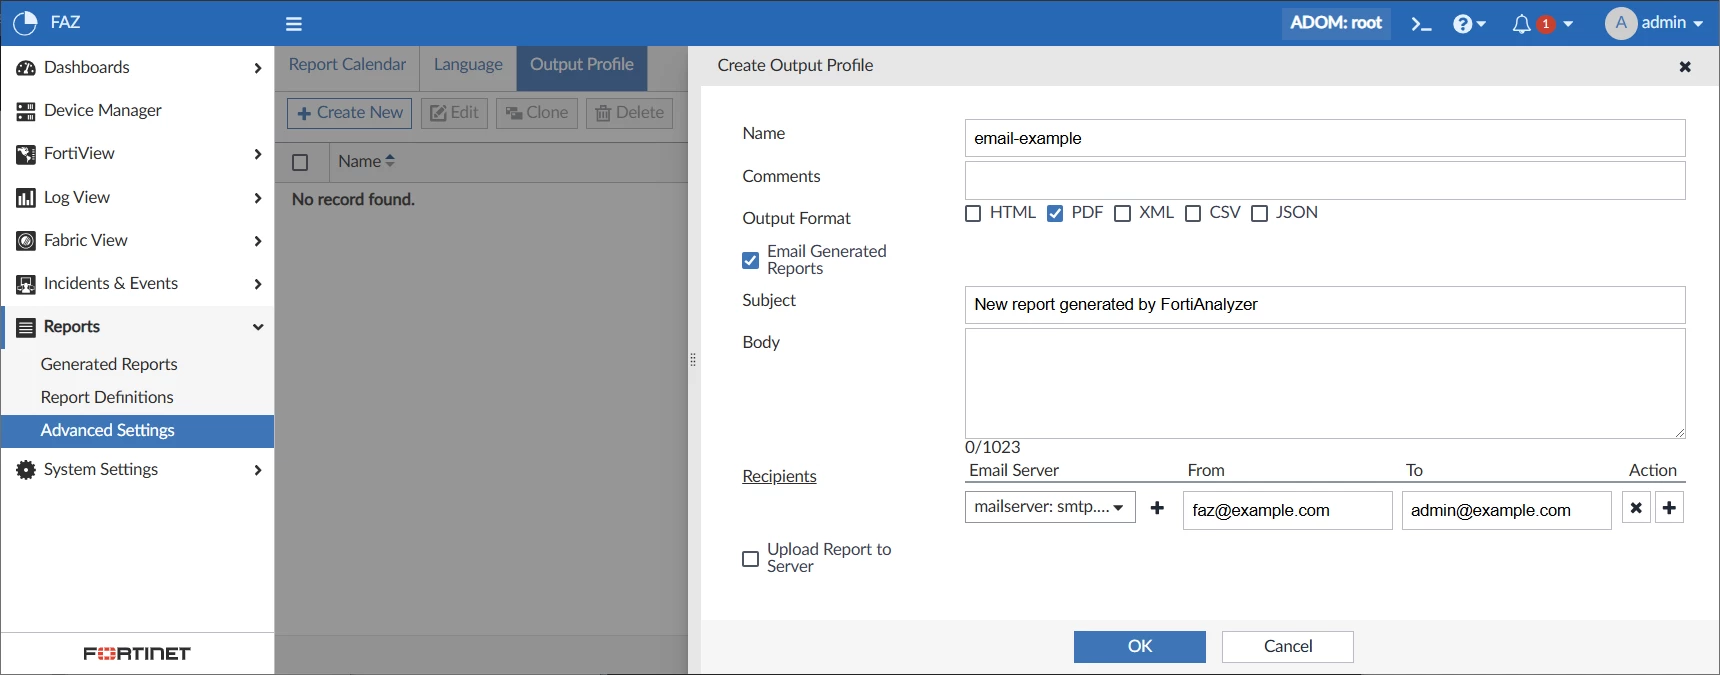Viewport: 1720px width, 675px height.
Task: Click the Incidents & Events icon
Action: tap(26, 284)
